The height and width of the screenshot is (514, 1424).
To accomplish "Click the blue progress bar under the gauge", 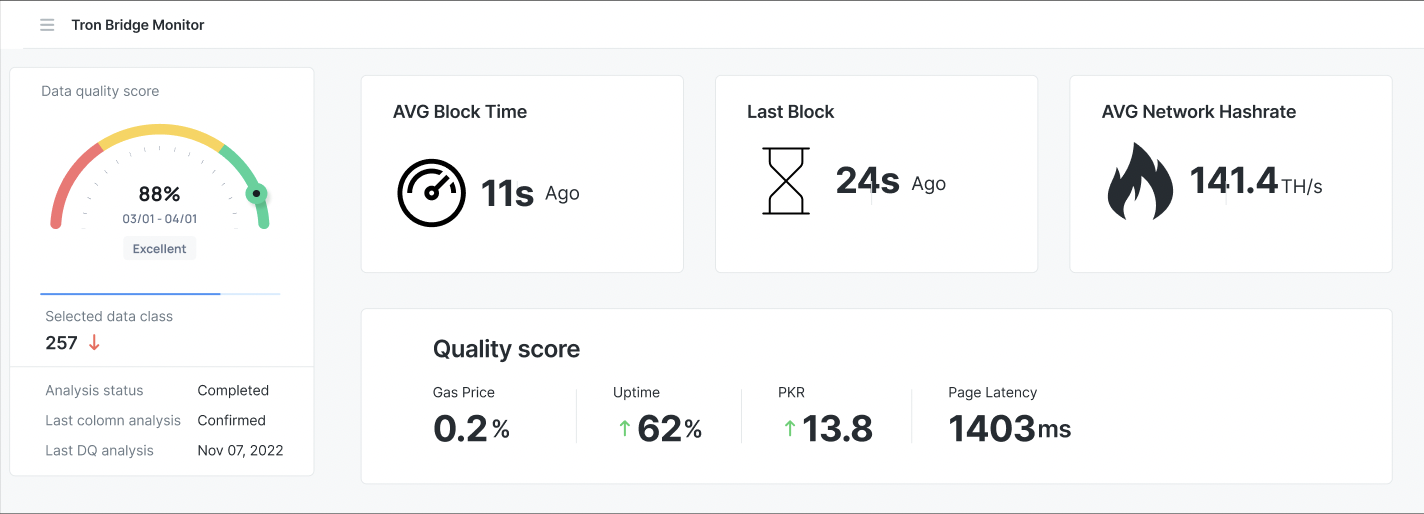I will pyautogui.click(x=130, y=294).
